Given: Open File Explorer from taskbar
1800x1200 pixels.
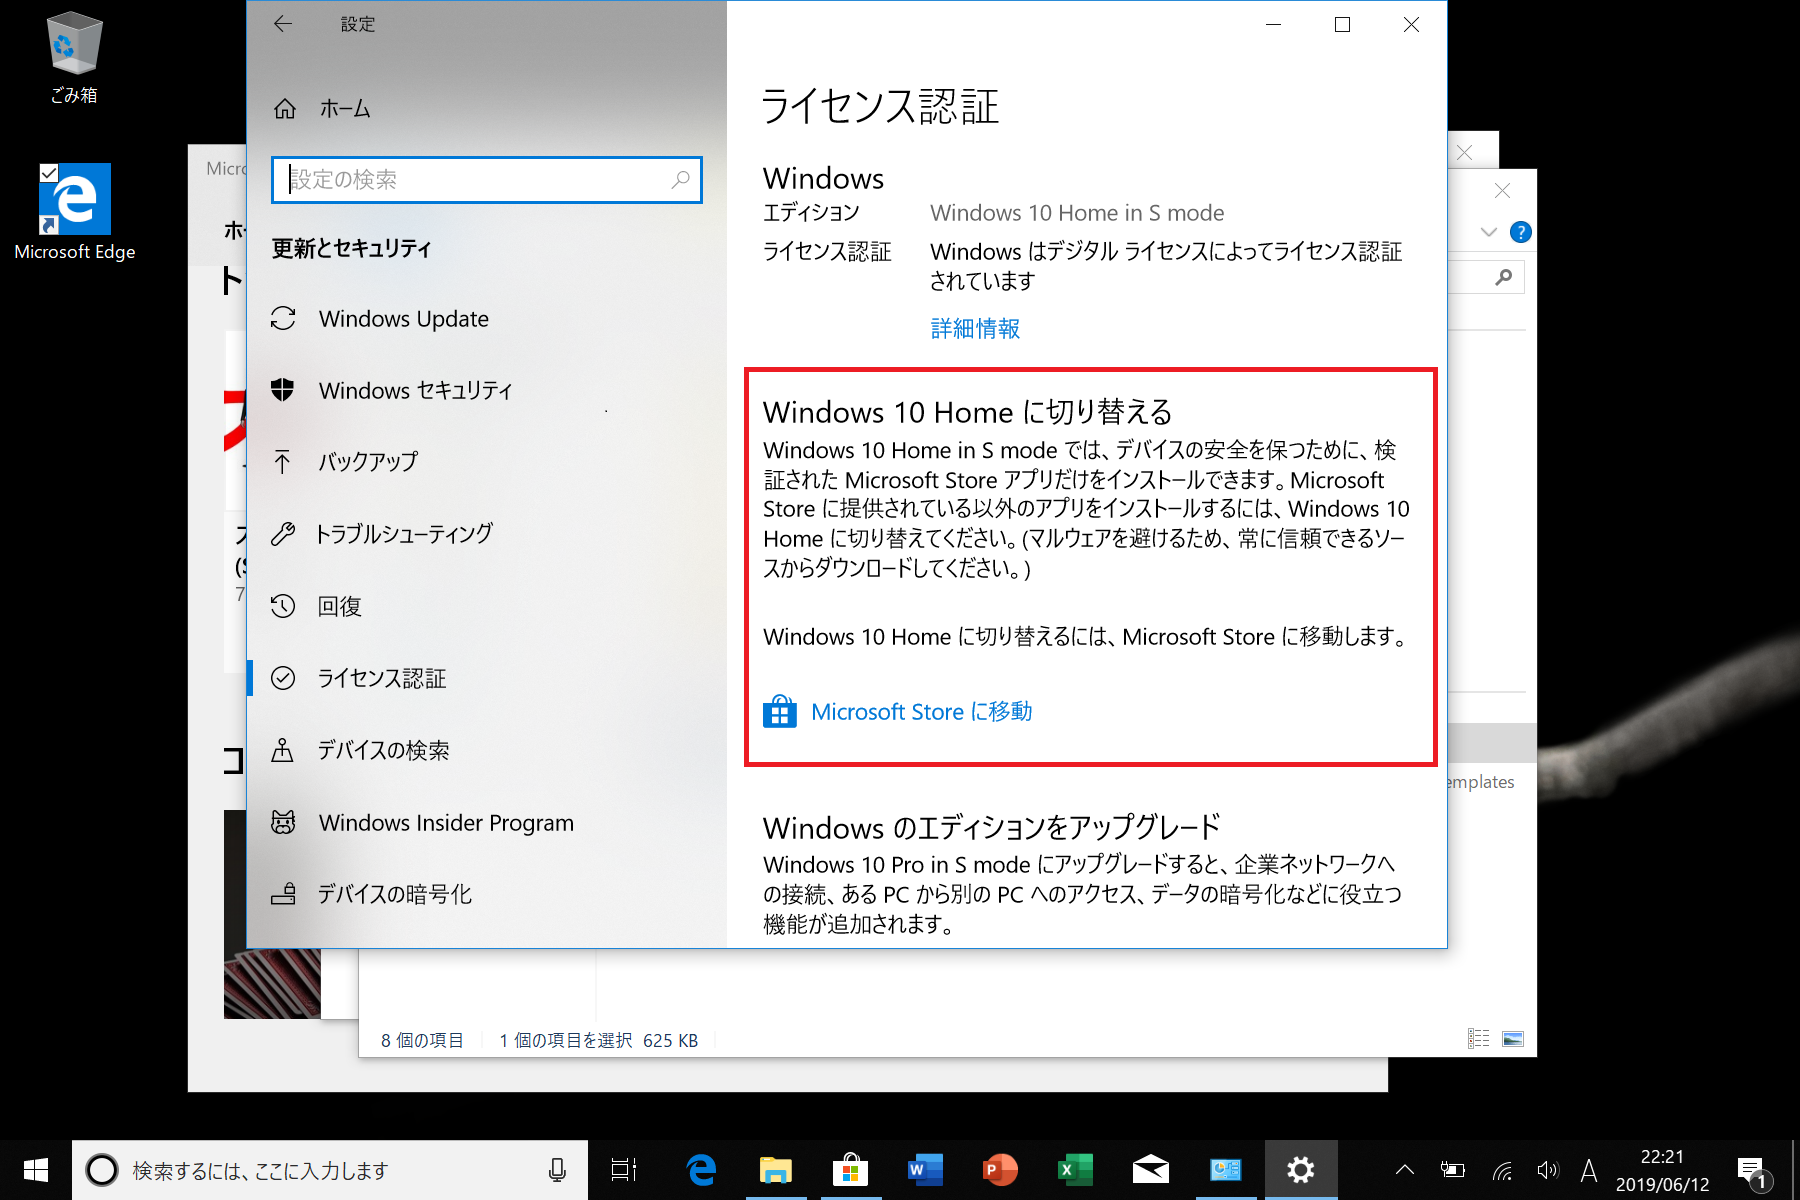Looking at the screenshot, I should click(x=775, y=1170).
